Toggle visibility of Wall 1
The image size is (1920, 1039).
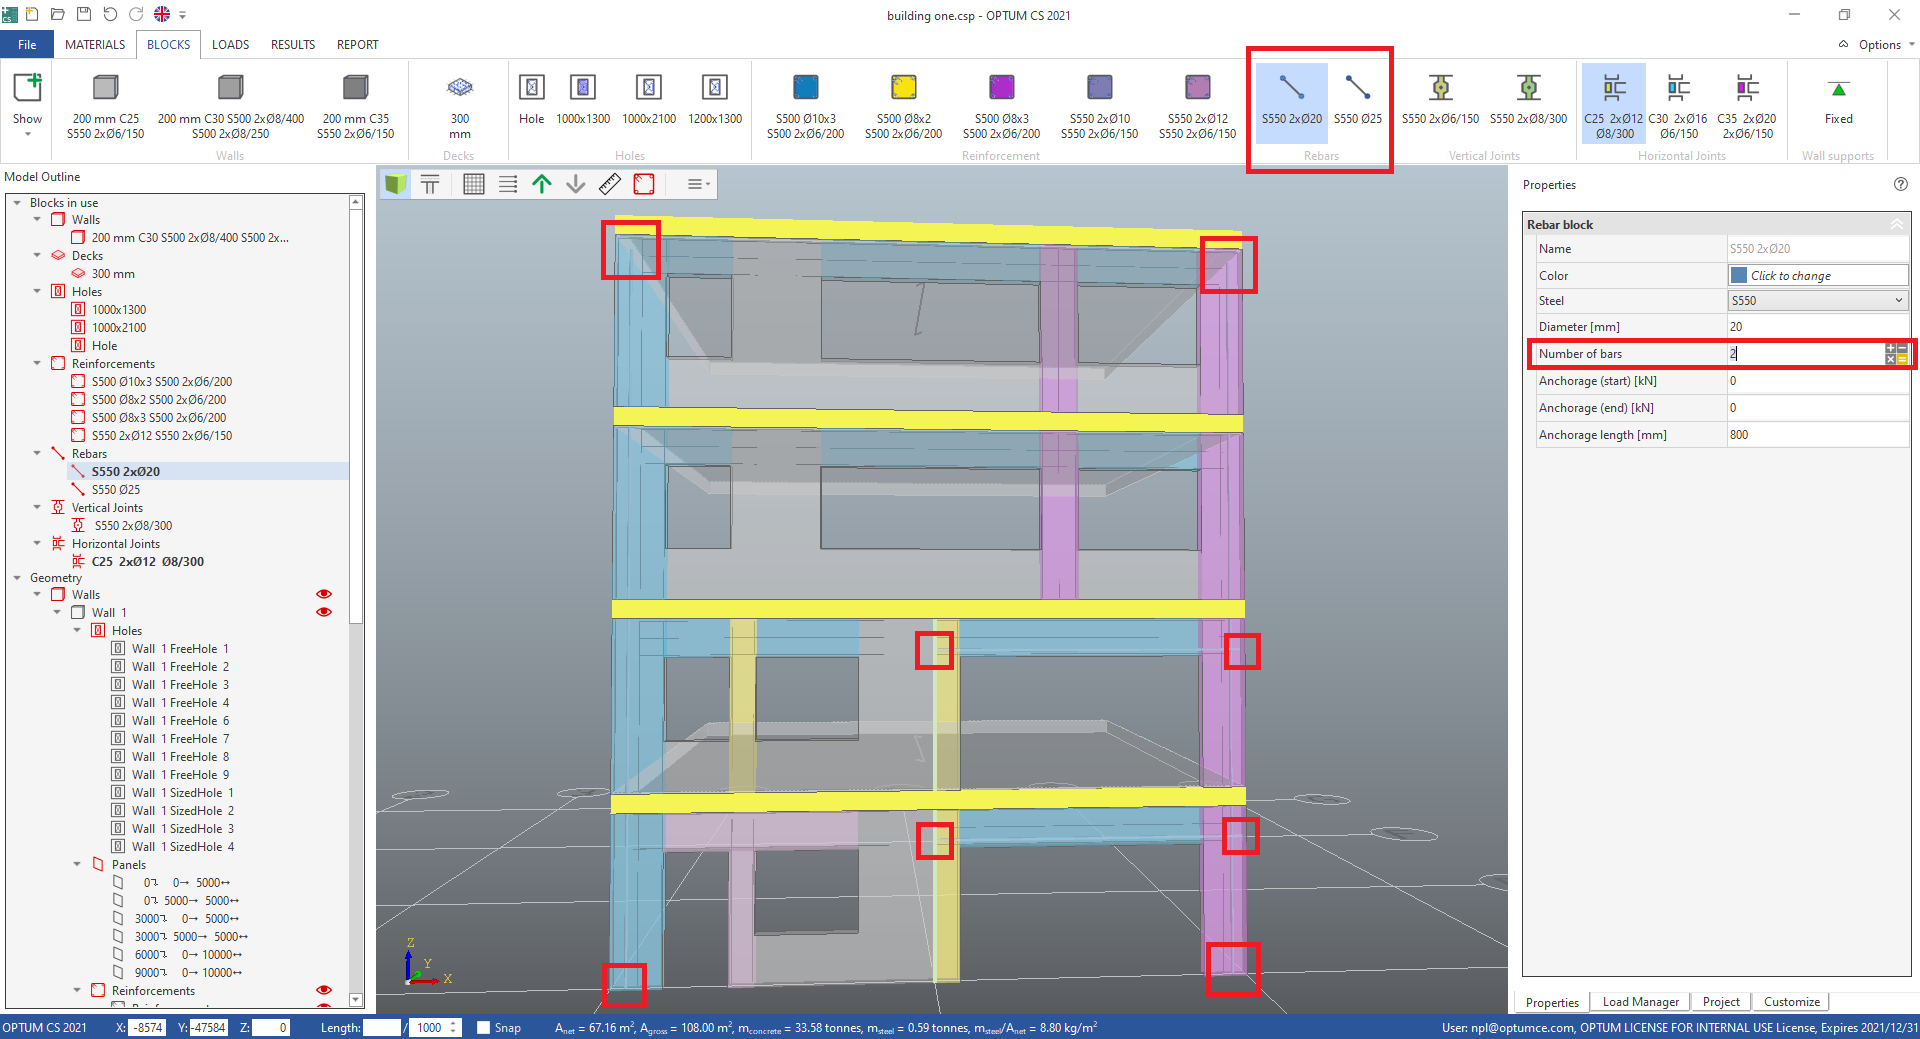pyautogui.click(x=324, y=612)
